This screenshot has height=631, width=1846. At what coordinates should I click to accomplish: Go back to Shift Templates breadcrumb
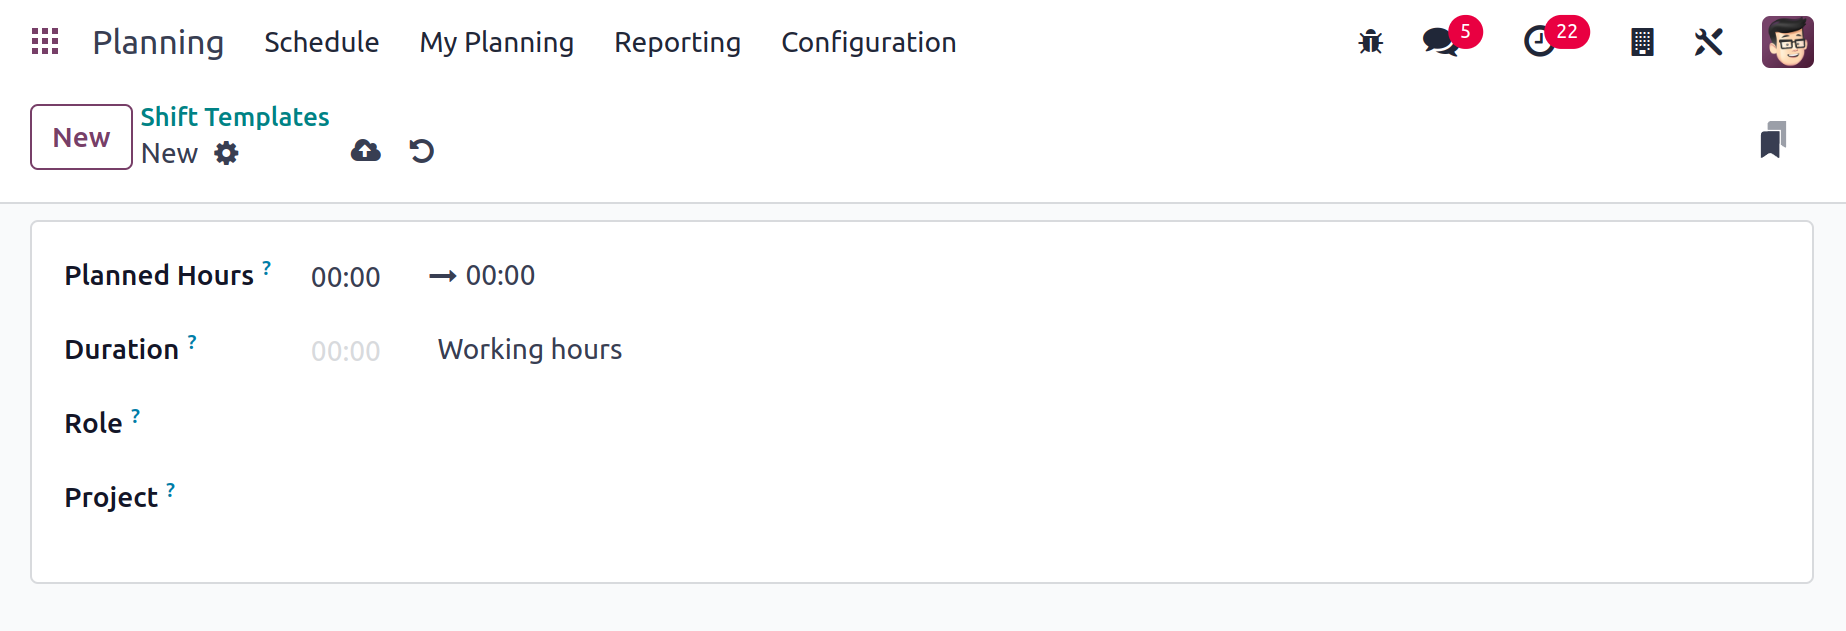click(x=235, y=117)
